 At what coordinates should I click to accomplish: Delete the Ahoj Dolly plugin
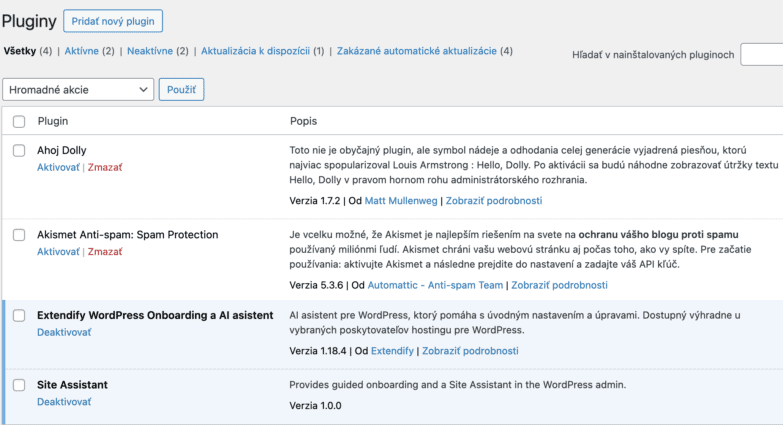point(105,167)
